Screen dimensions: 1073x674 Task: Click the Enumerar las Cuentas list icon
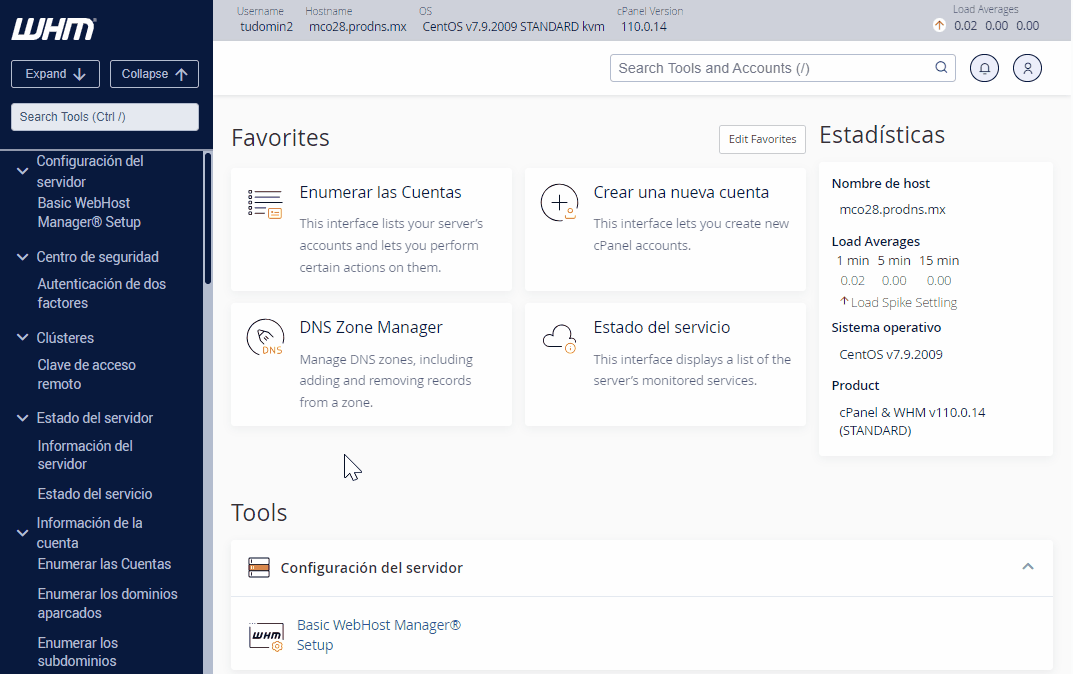265,204
